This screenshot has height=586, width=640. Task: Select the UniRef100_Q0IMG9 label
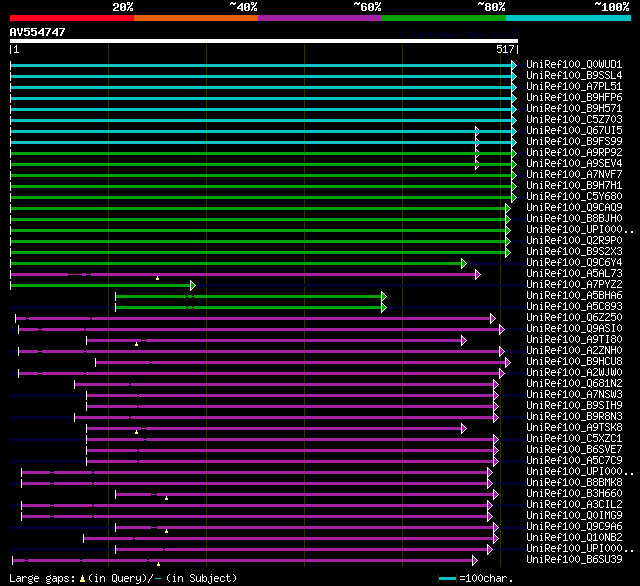[574, 516]
